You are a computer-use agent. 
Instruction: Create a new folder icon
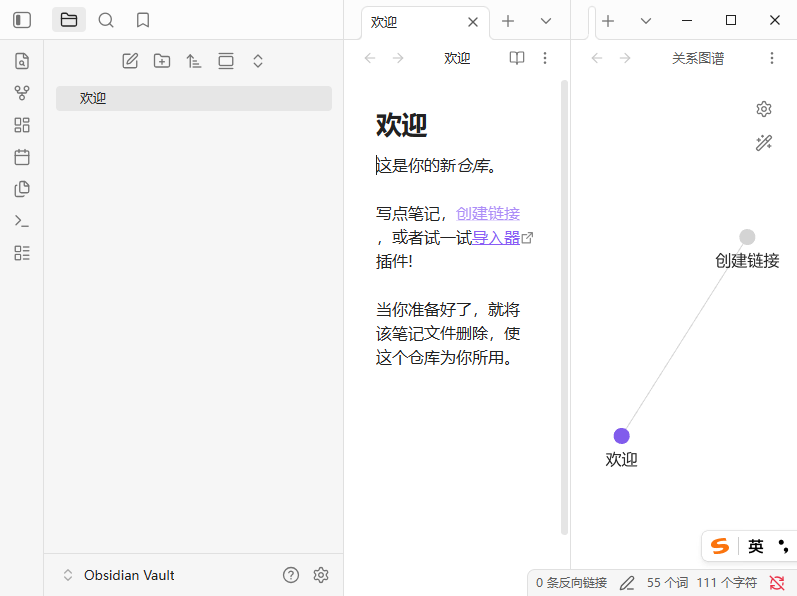tap(162, 61)
